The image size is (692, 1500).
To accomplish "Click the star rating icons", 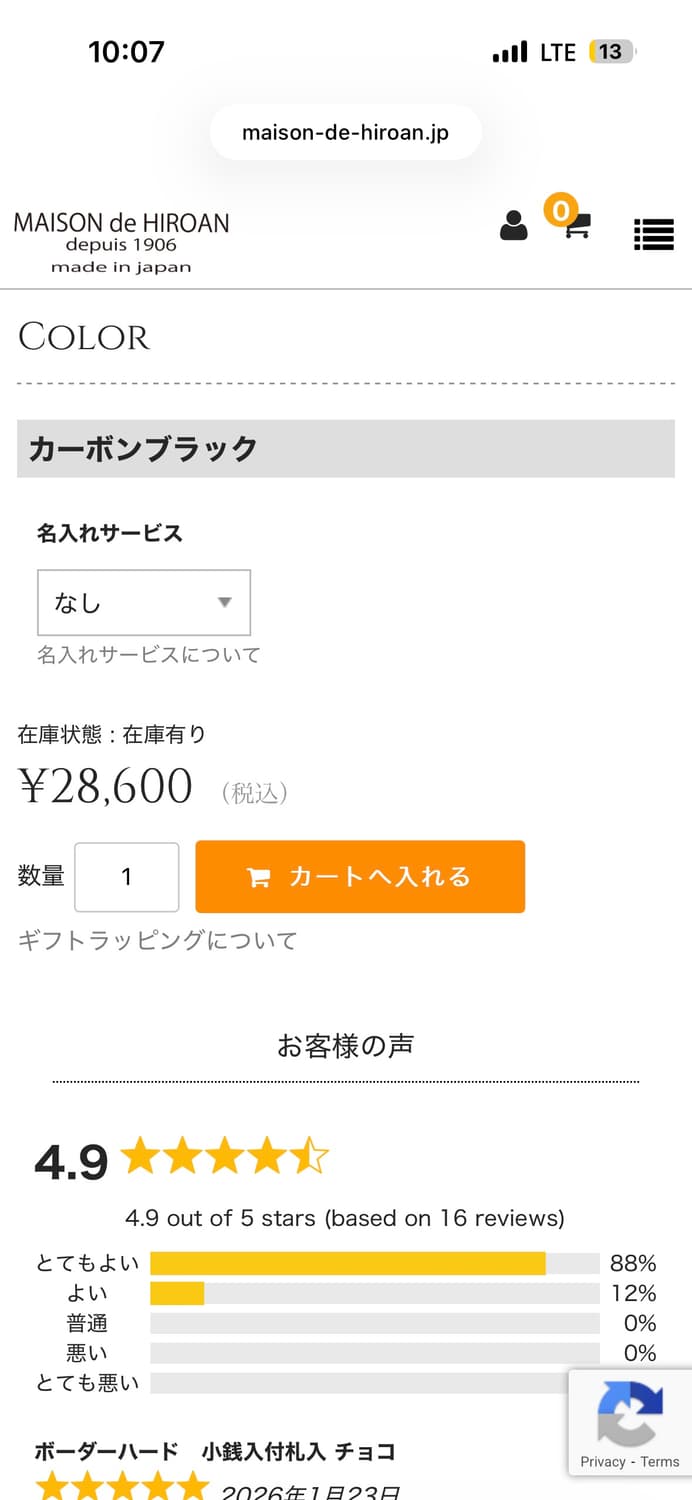I will click(x=225, y=1158).
